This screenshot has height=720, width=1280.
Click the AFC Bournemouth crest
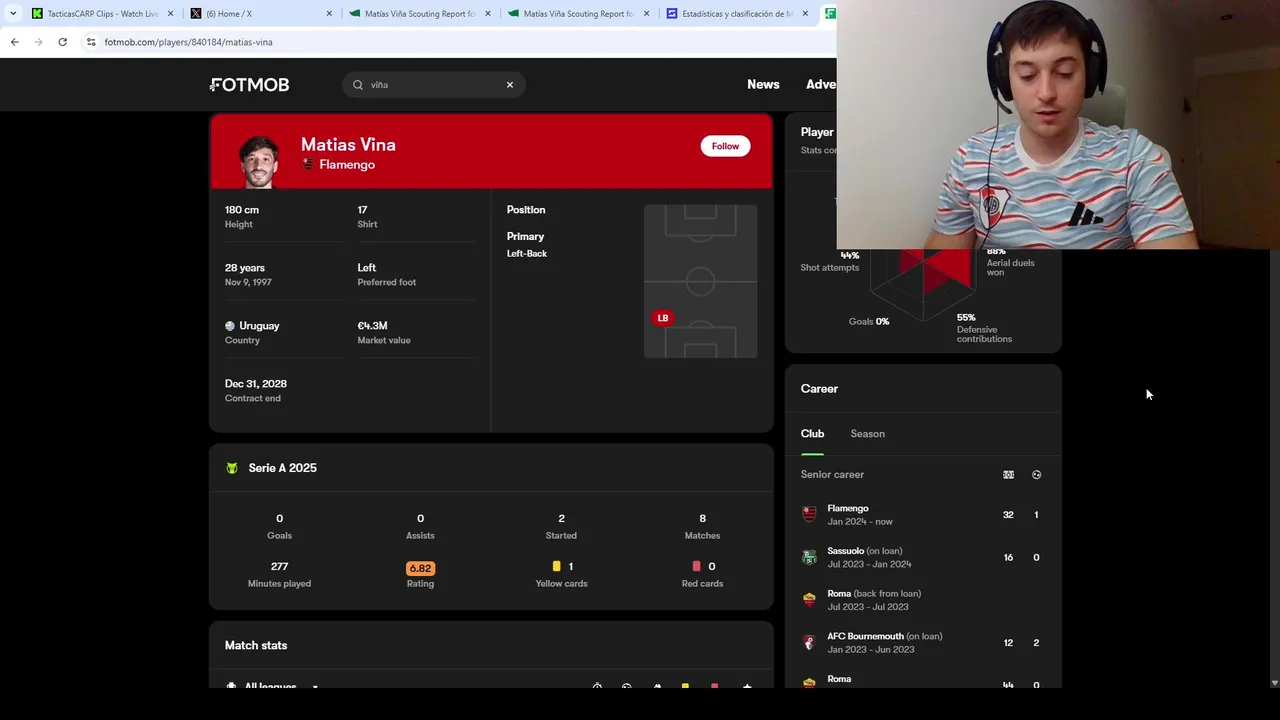click(809, 643)
